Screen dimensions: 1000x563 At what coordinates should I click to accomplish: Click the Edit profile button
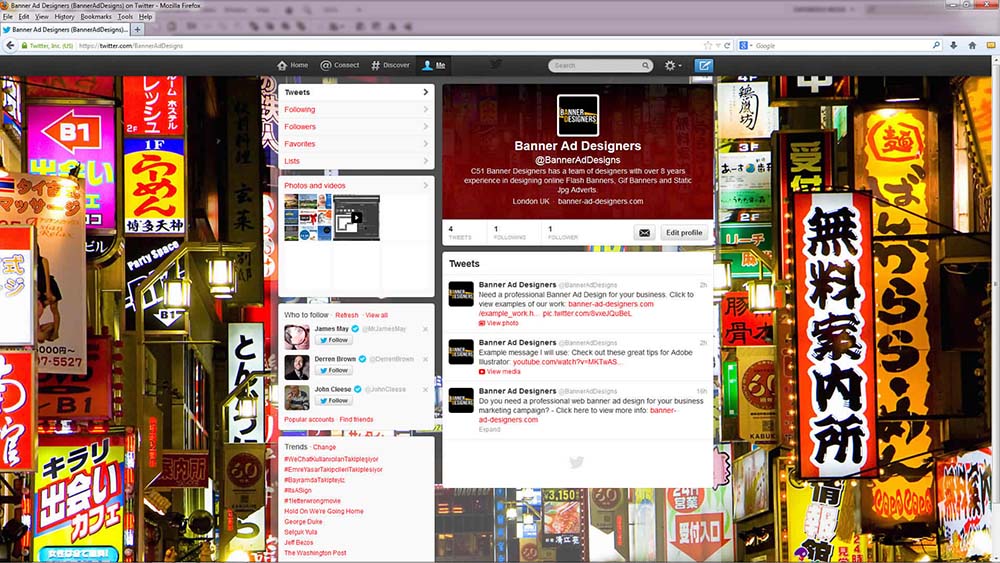684,233
